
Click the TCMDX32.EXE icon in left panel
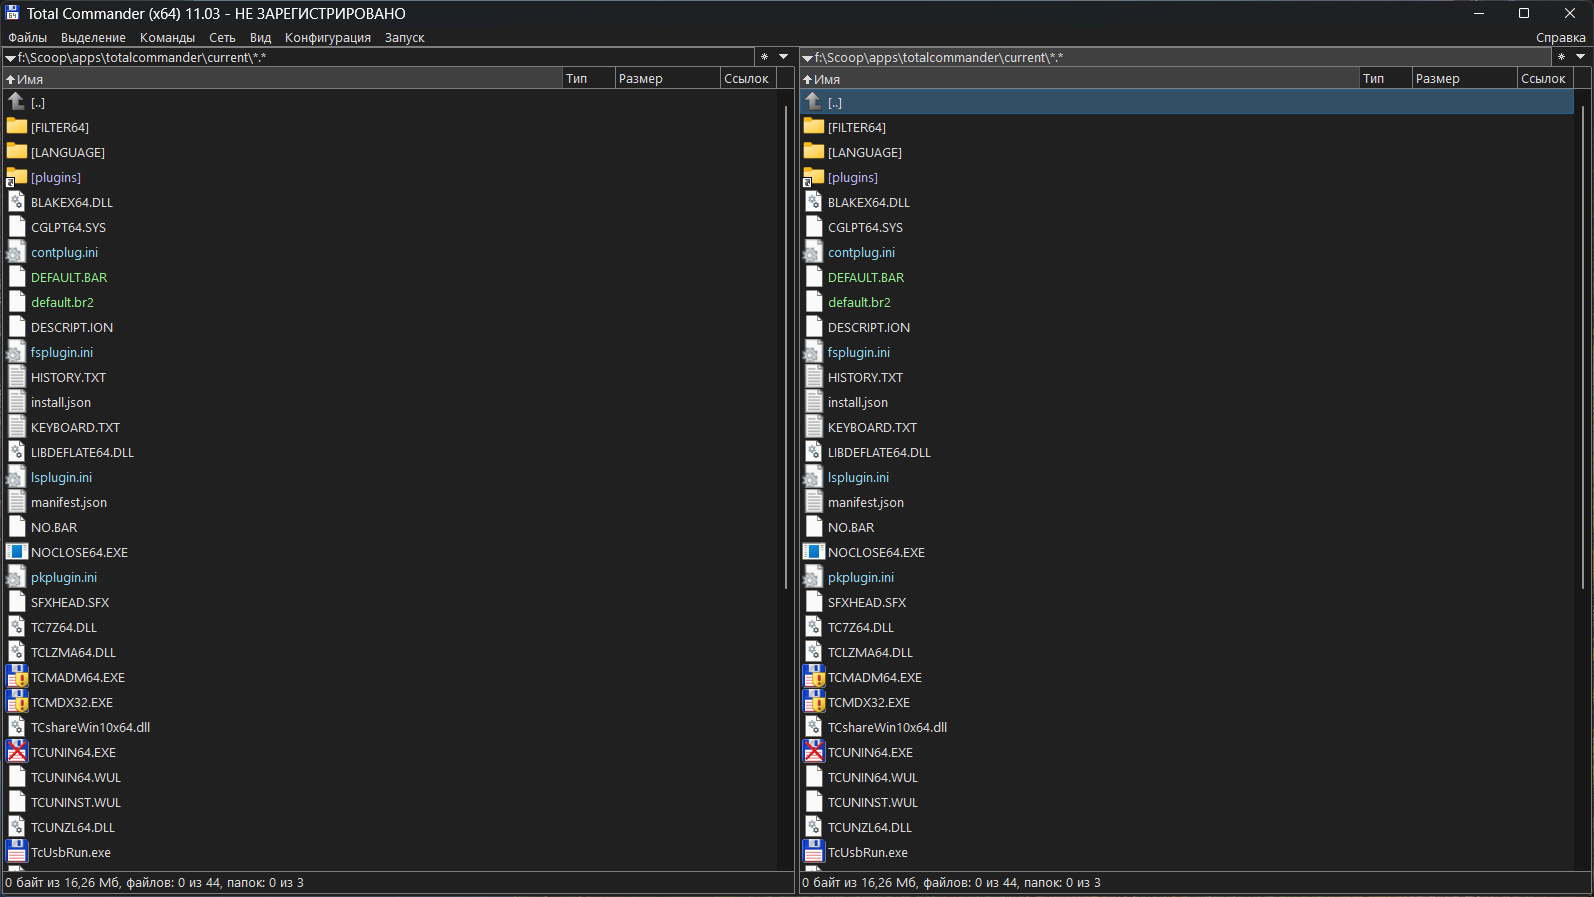[x=16, y=702]
